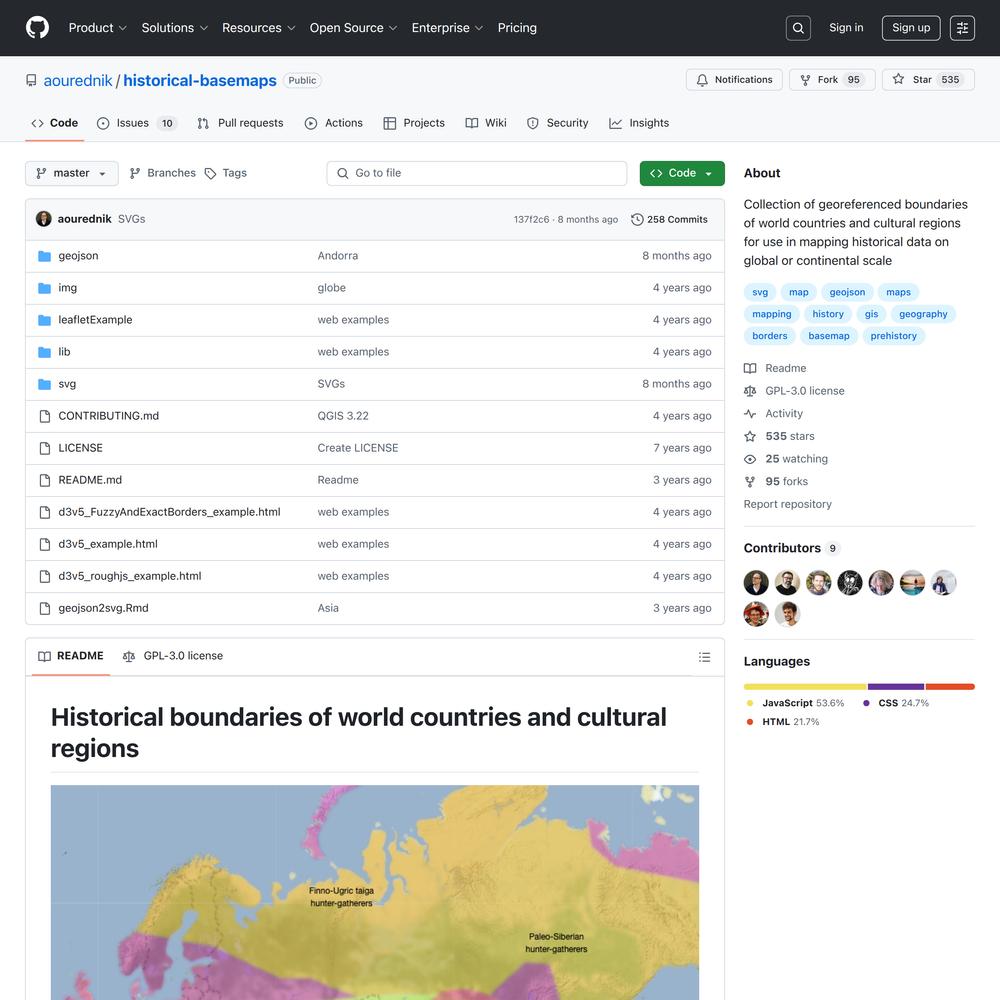The width and height of the screenshot is (1000, 1000).
Task: Click the prehistory topic tag
Action: (x=893, y=336)
